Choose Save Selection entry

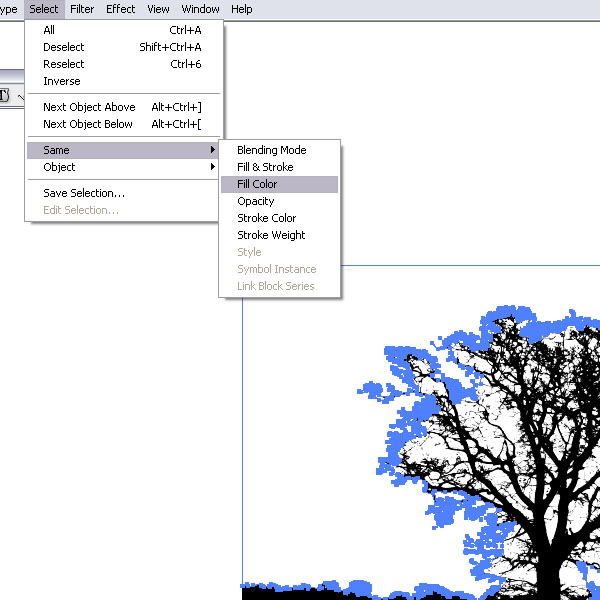click(122, 193)
